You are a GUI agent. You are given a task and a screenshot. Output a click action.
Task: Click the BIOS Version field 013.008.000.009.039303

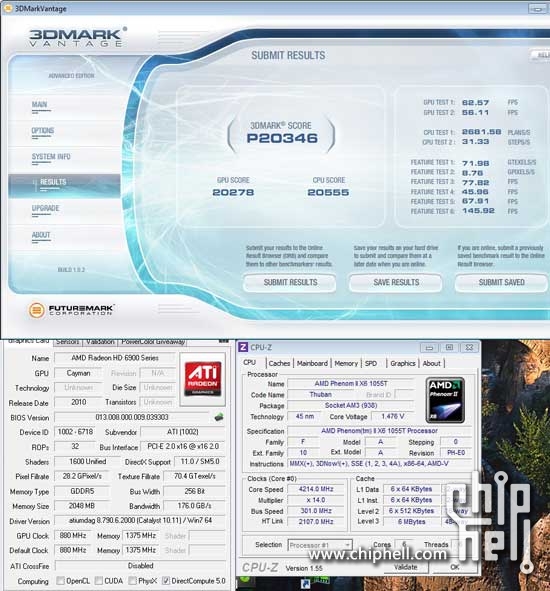pyautogui.click(x=132, y=417)
